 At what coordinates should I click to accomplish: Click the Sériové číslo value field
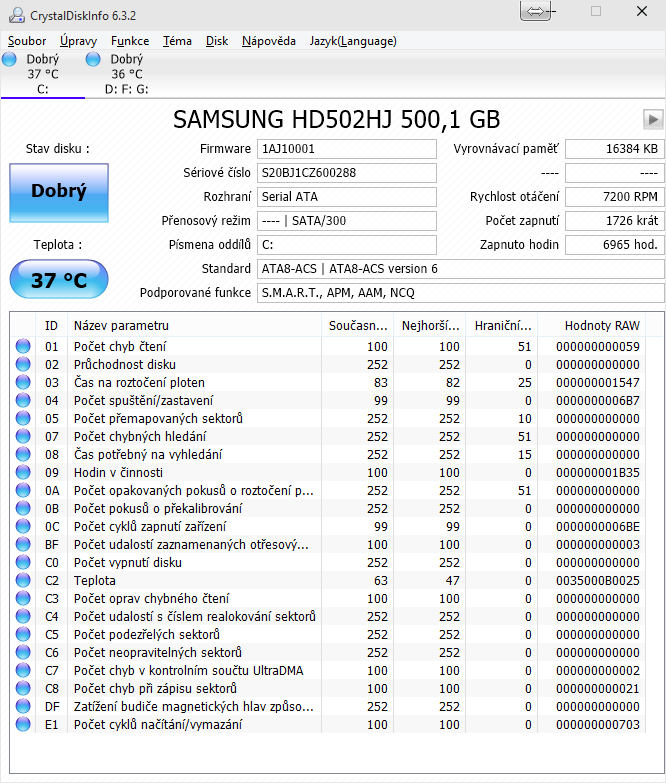pyautogui.click(x=346, y=172)
